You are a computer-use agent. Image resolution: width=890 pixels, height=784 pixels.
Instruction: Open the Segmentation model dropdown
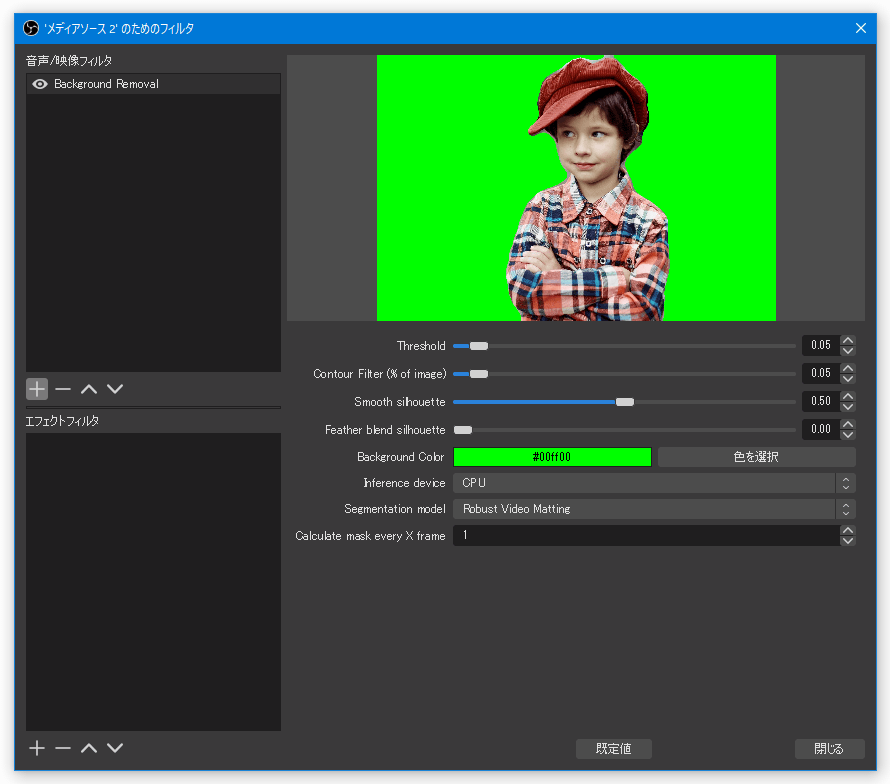click(654, 509)
